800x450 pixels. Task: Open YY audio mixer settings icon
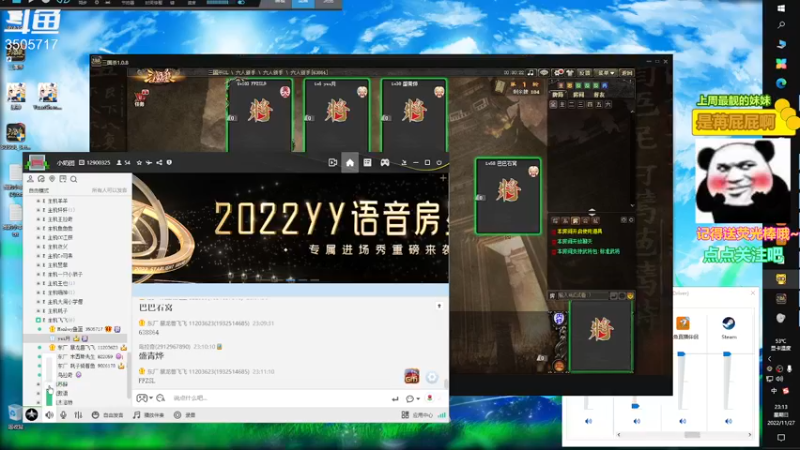[78, 415]
